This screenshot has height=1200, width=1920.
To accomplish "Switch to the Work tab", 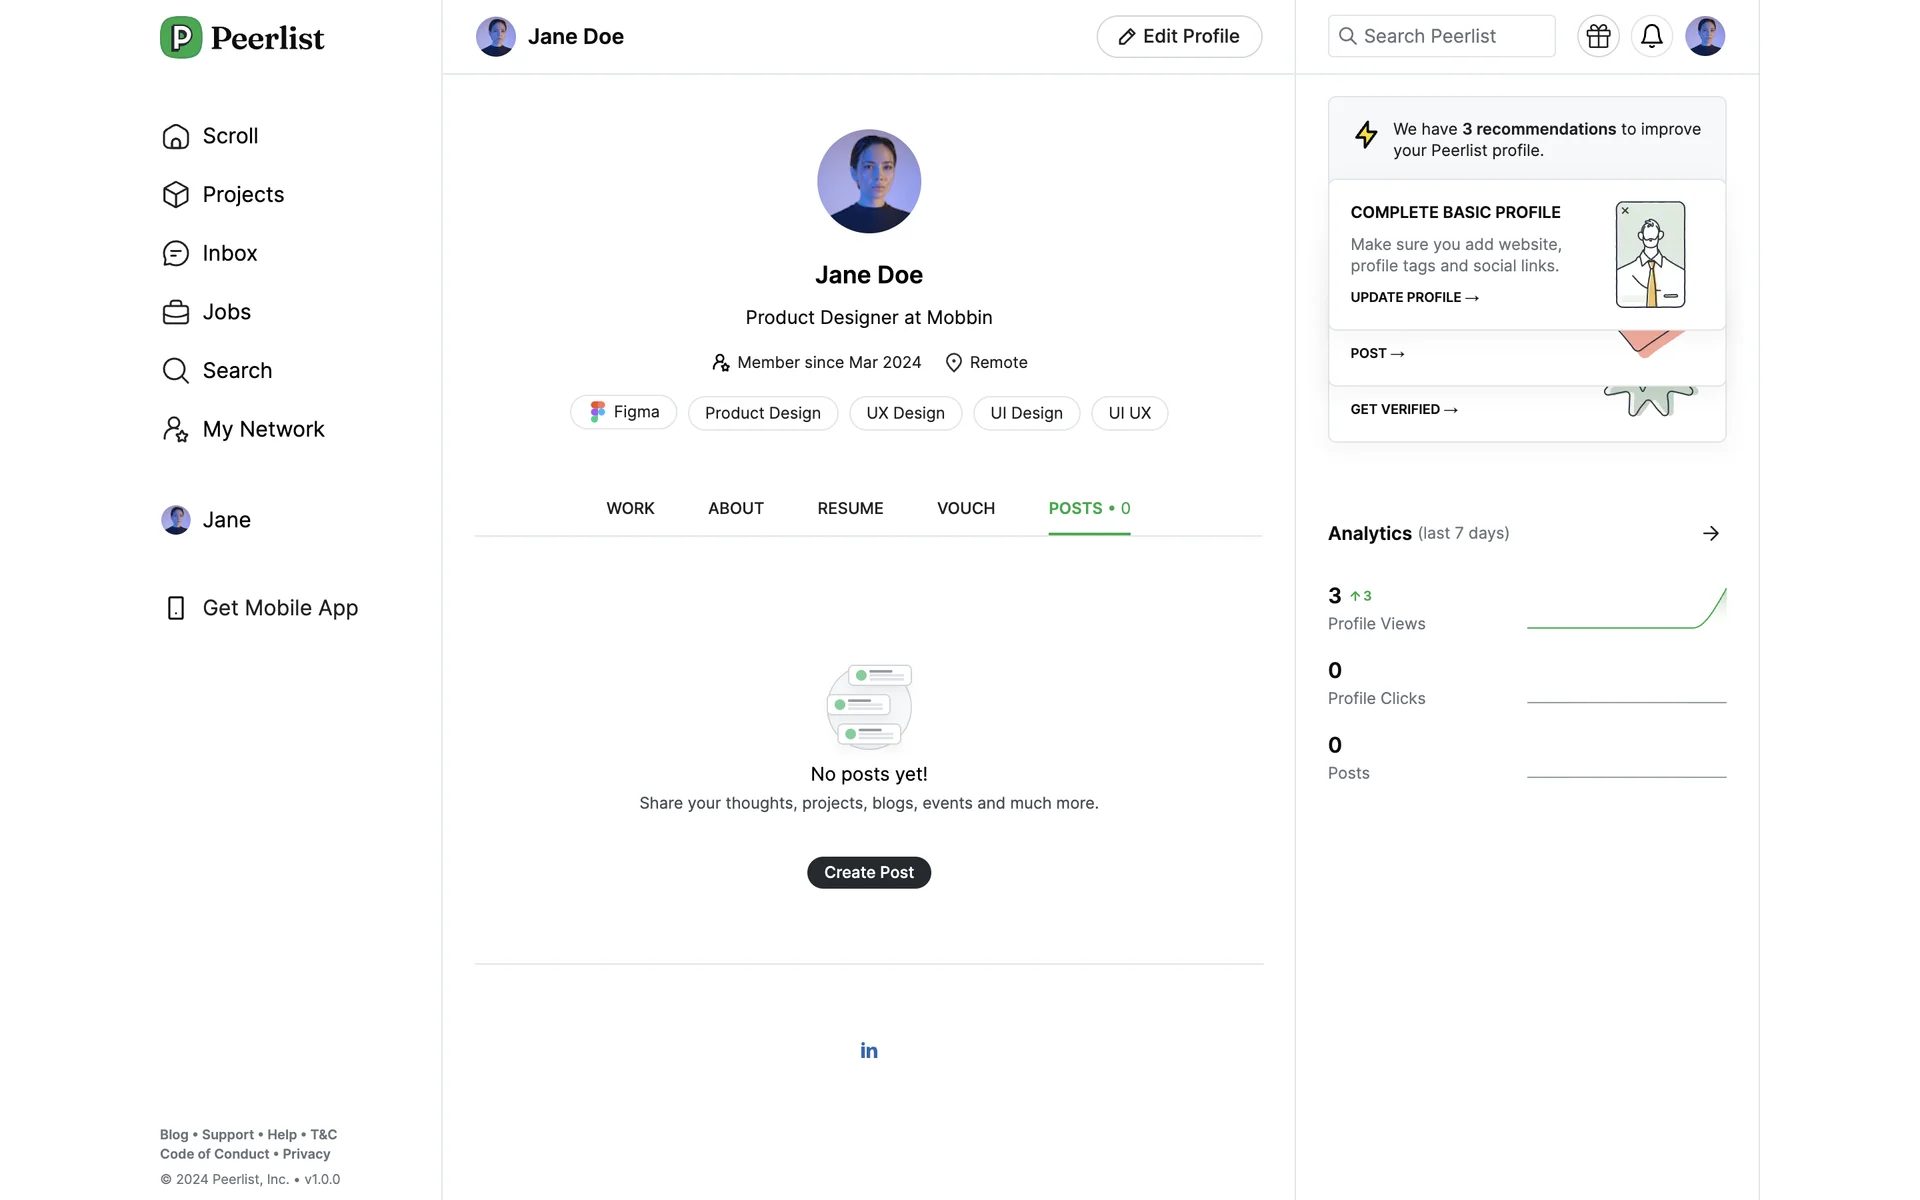I will click(x=630, y=508).
